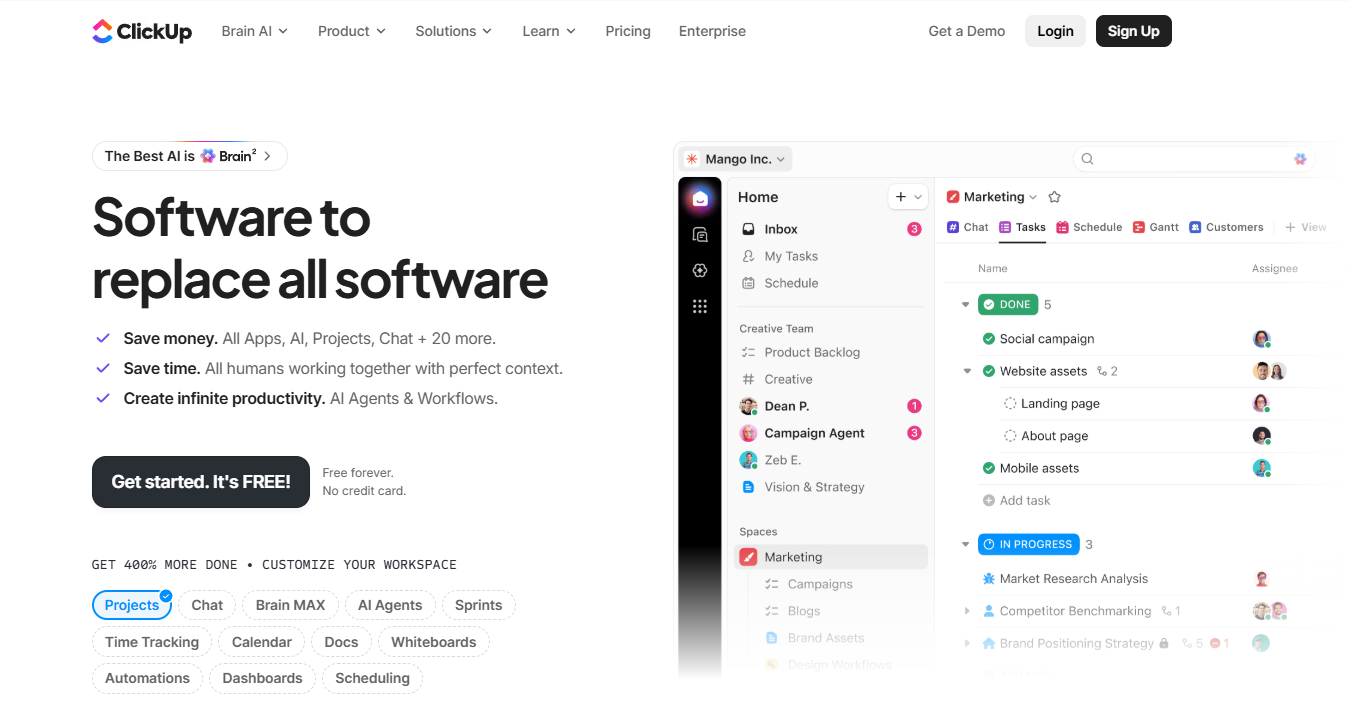Switch to the Tasks view tab
This screenshot has height=722, width=1349.
click(x=1022, y=227)
